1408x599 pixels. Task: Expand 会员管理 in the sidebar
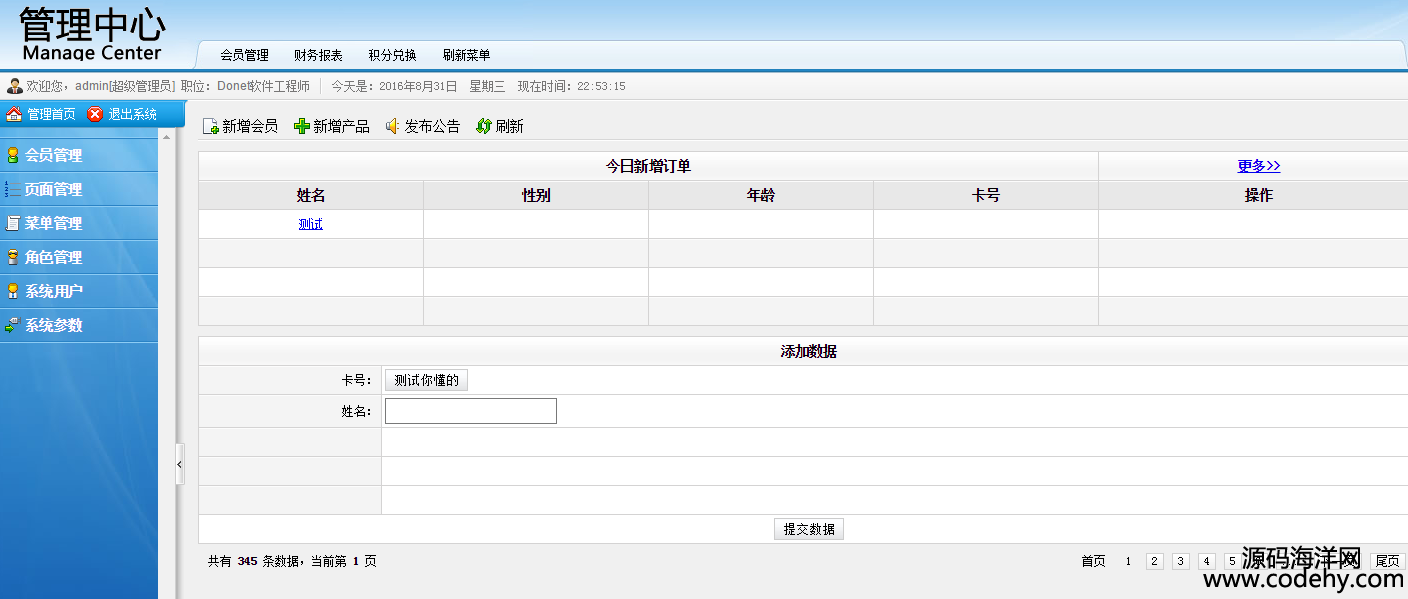53,155
